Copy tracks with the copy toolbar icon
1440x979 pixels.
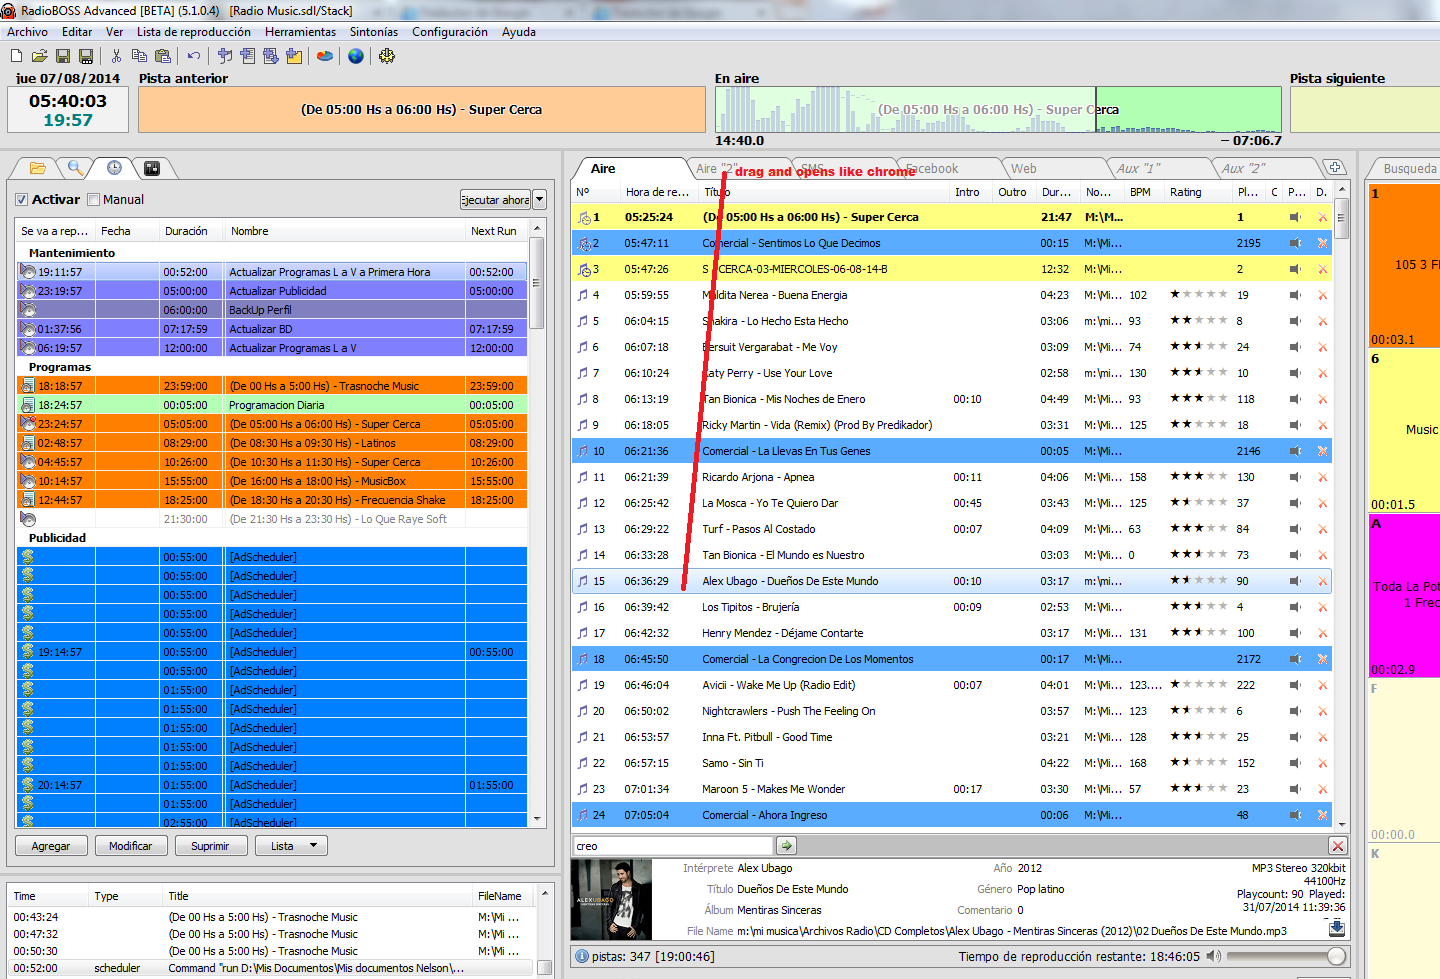[x=139, y=56]
